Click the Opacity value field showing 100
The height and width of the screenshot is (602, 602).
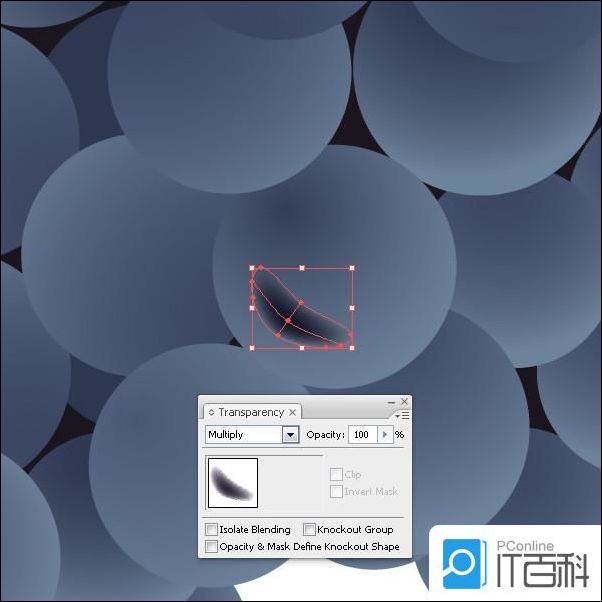click(x=363, y=435)
